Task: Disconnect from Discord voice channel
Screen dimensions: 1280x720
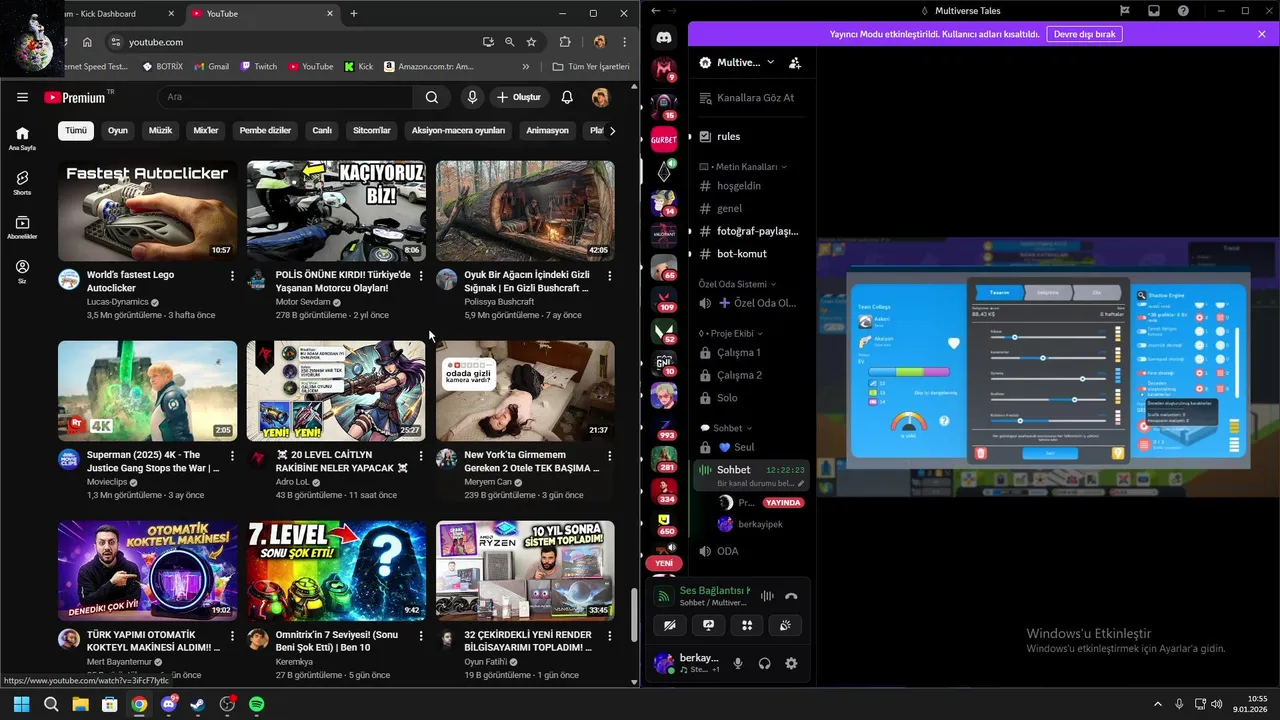Action: (x=791, y=596)
